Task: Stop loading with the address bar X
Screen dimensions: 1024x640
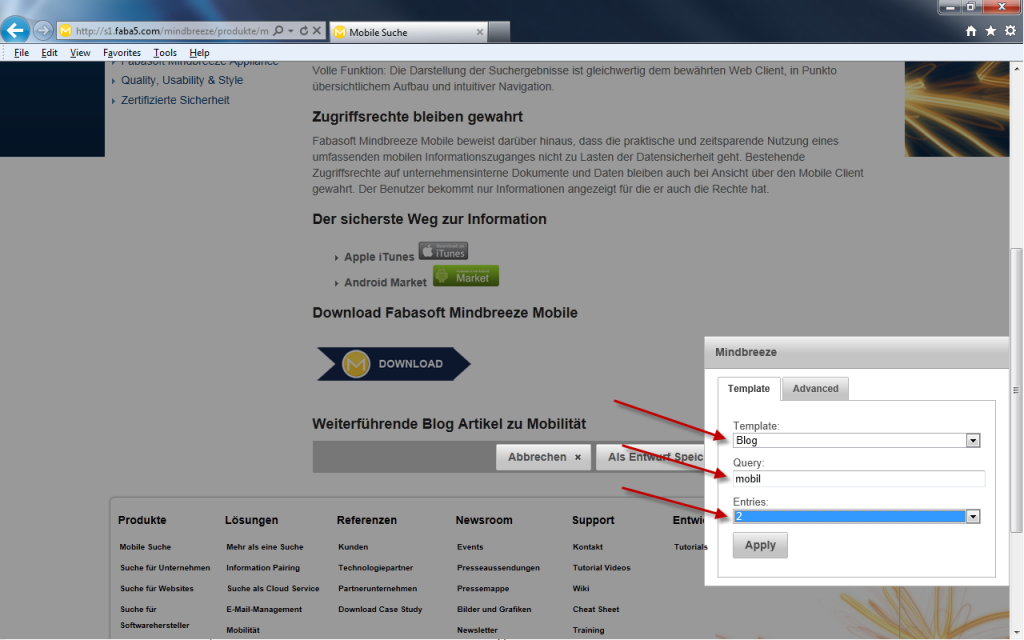Action: pos(317,31)
